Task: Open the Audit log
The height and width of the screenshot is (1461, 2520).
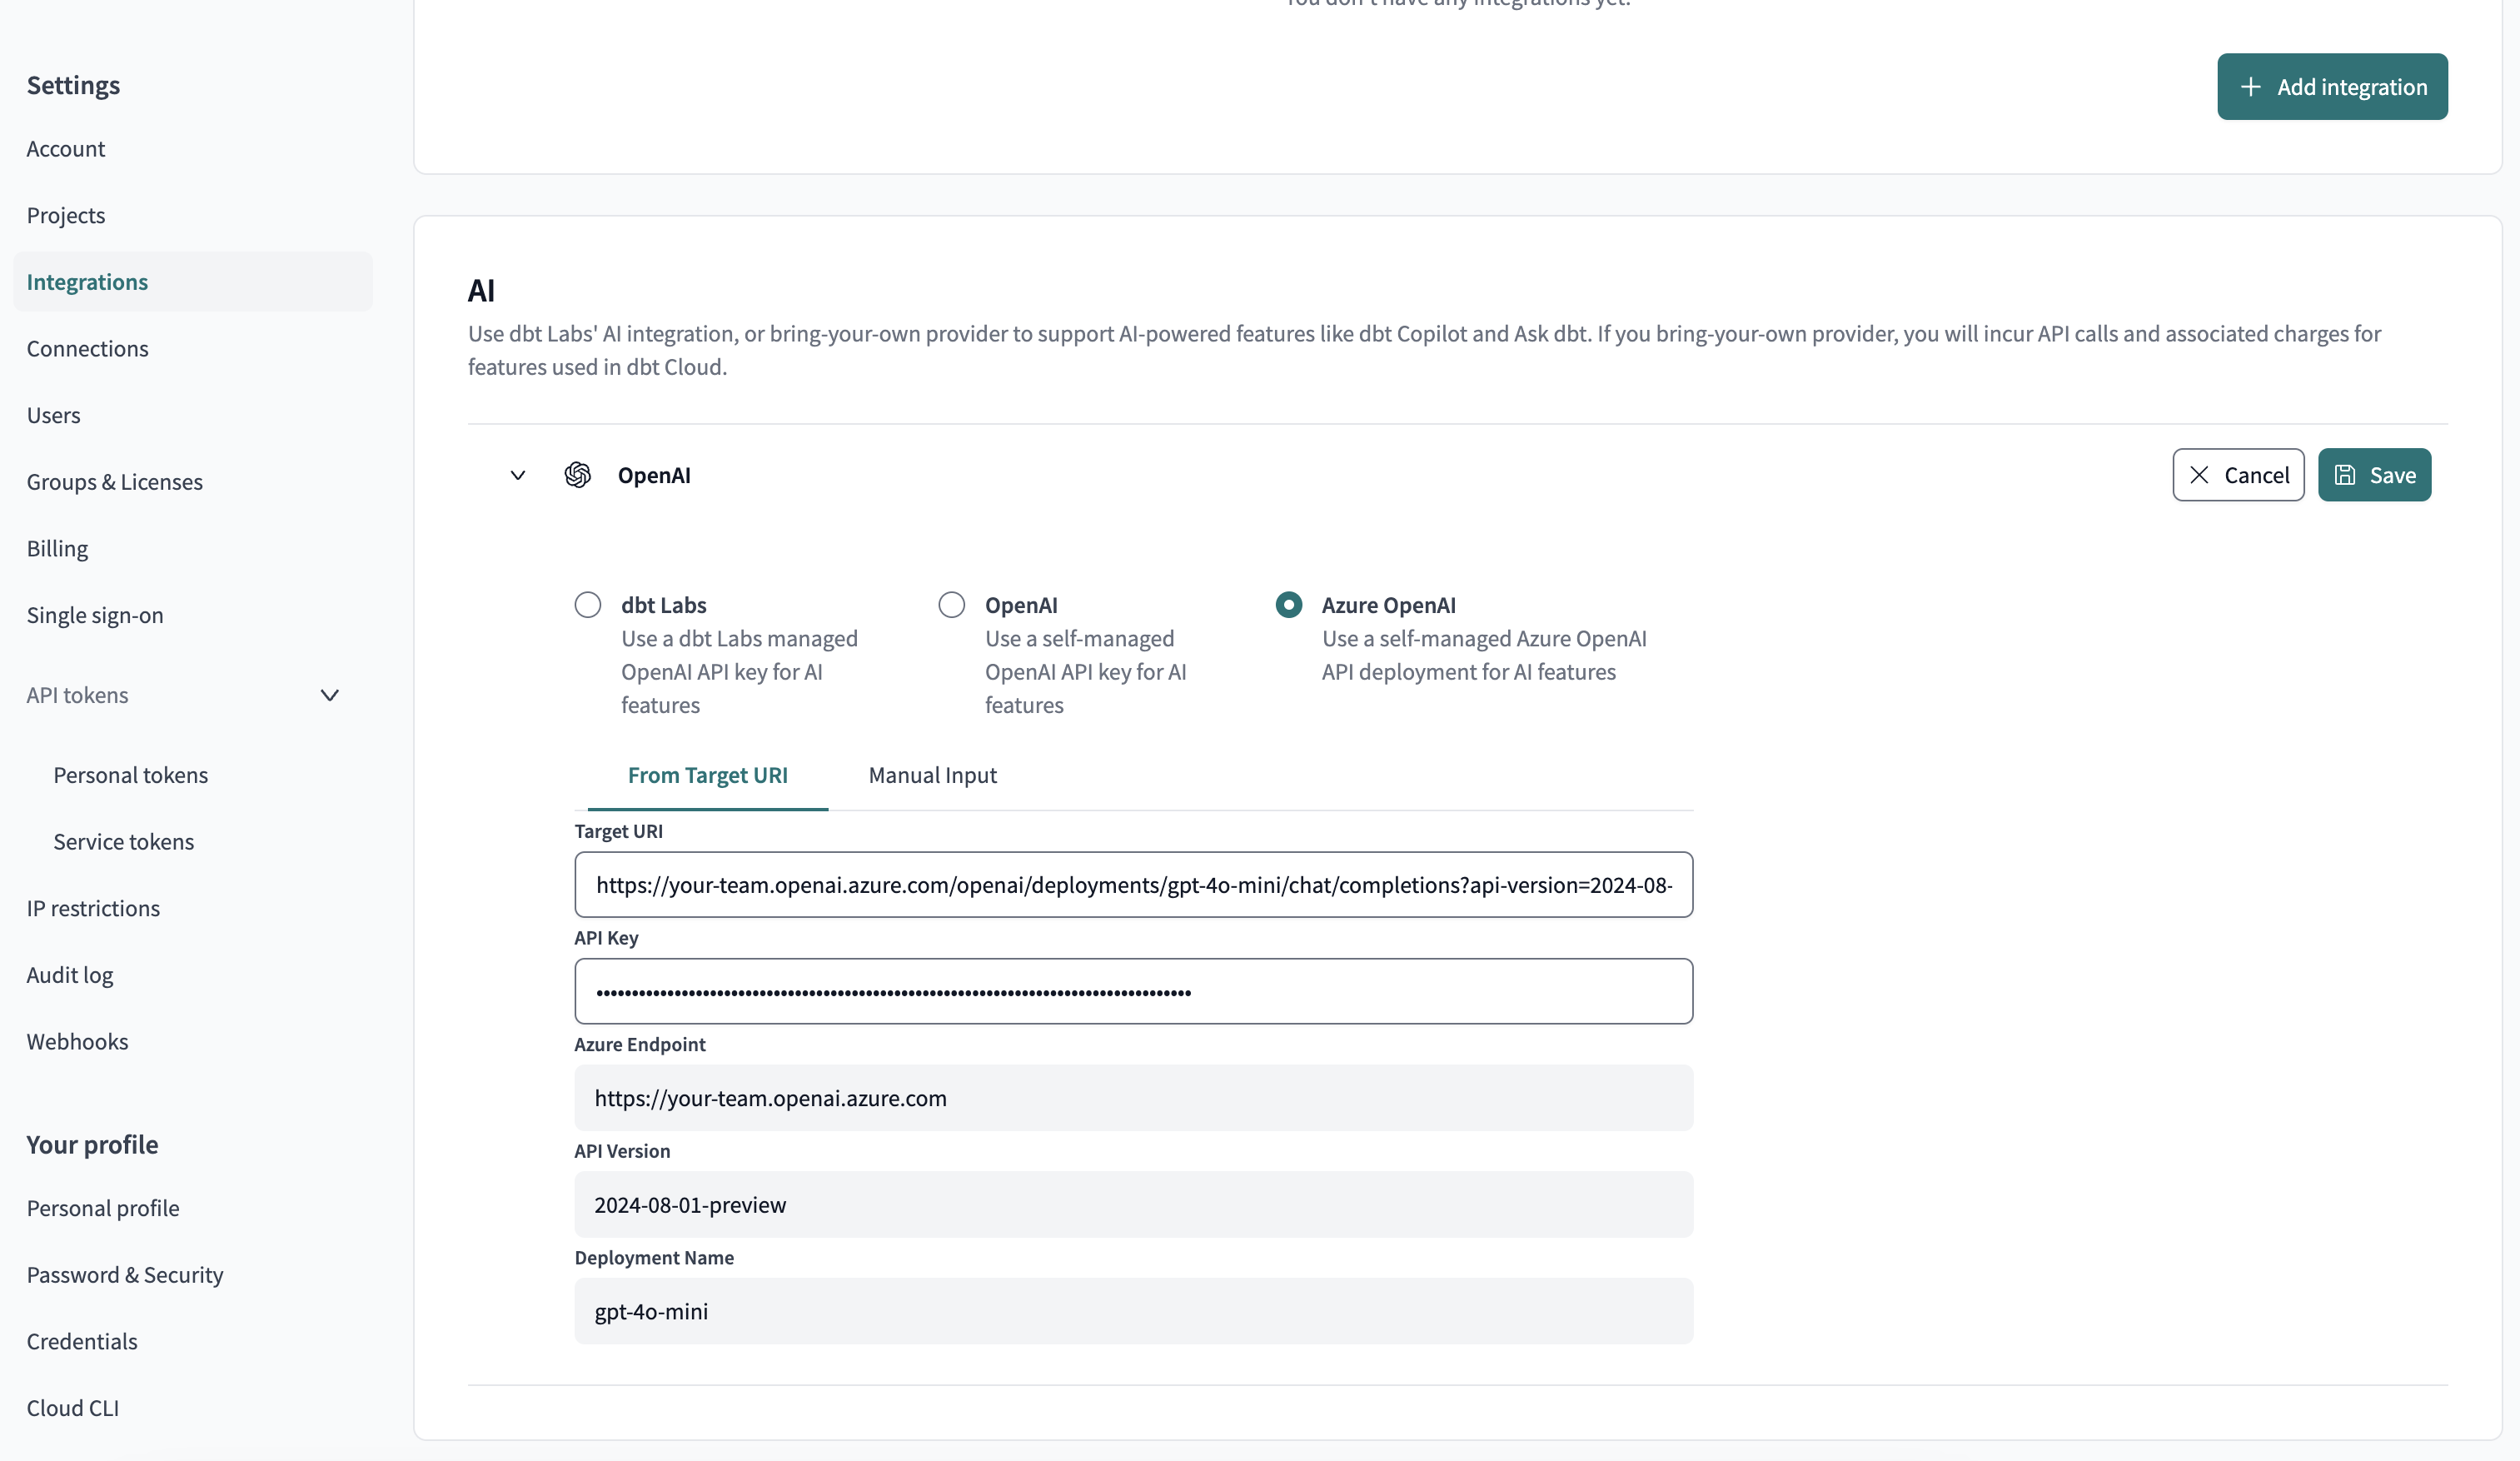Action: tap(70, 975)
